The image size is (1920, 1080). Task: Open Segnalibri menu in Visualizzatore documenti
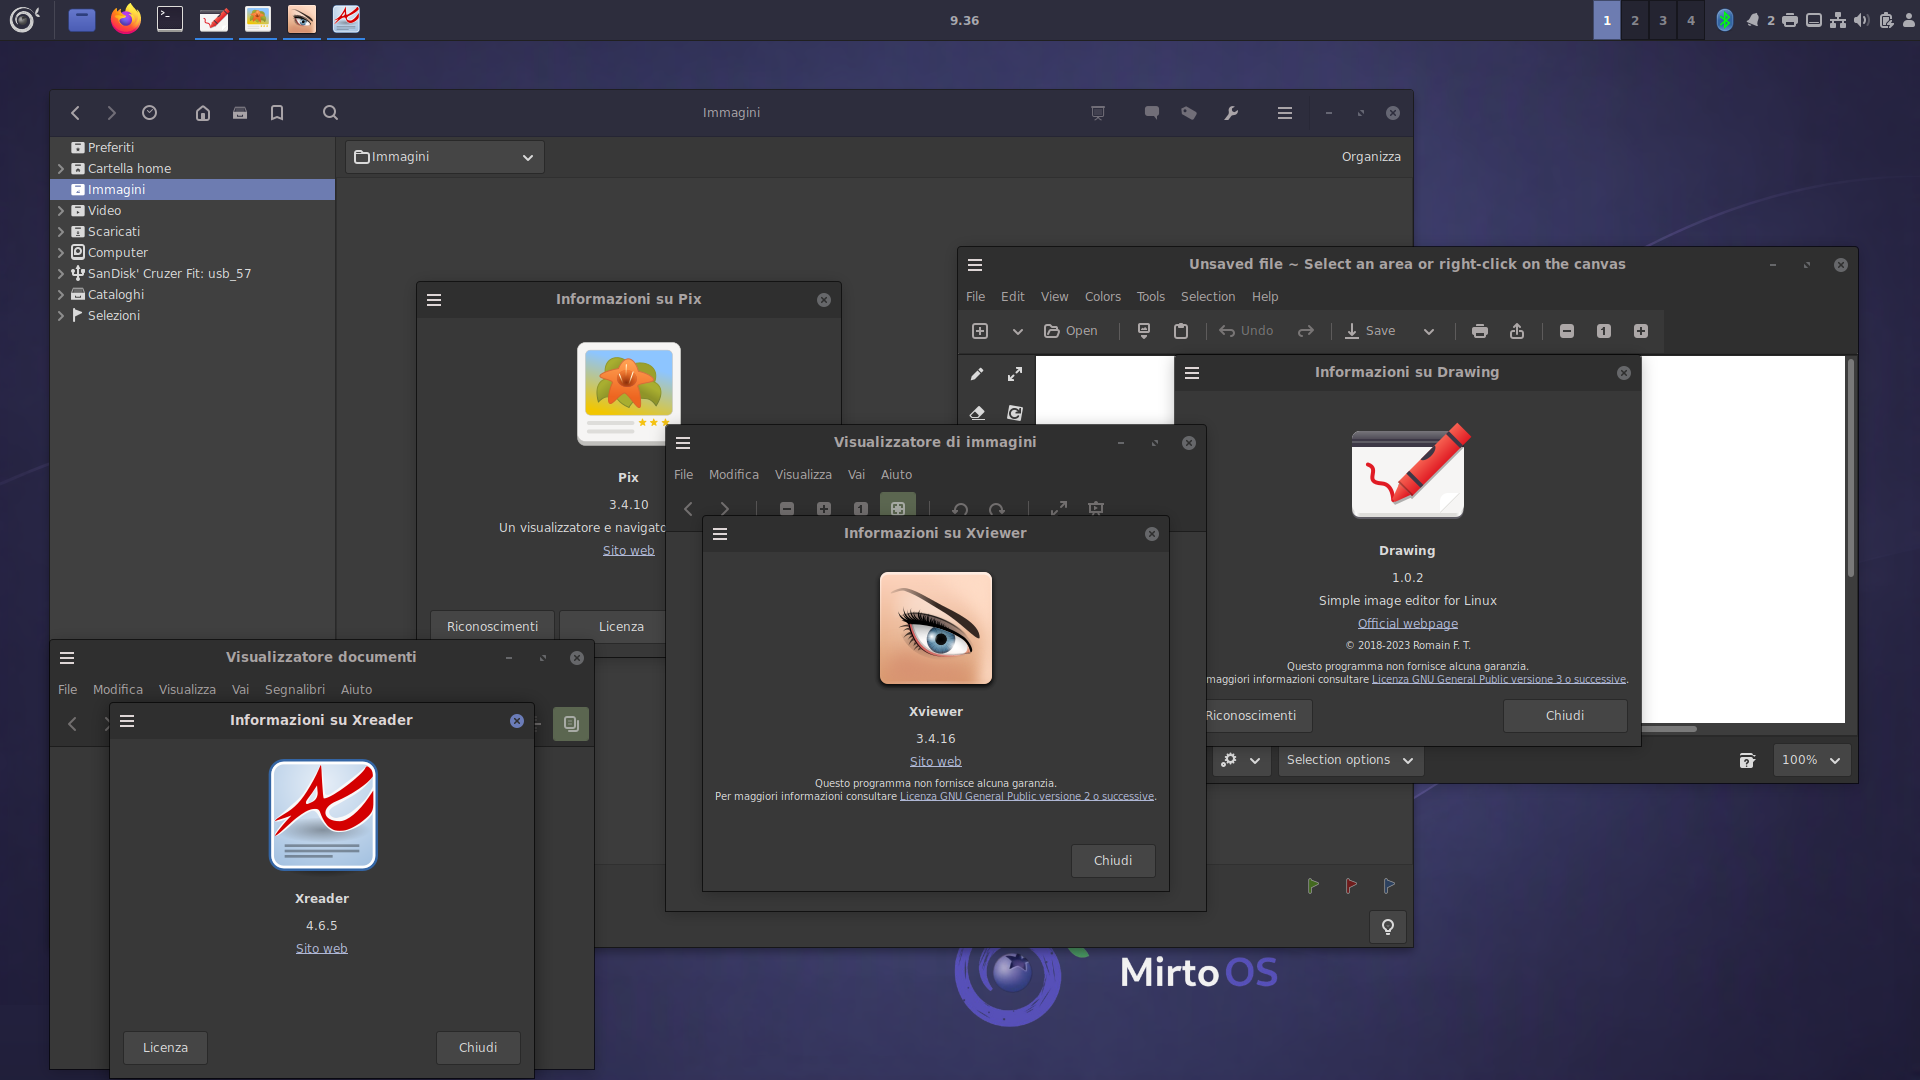[x=295, y=690]
